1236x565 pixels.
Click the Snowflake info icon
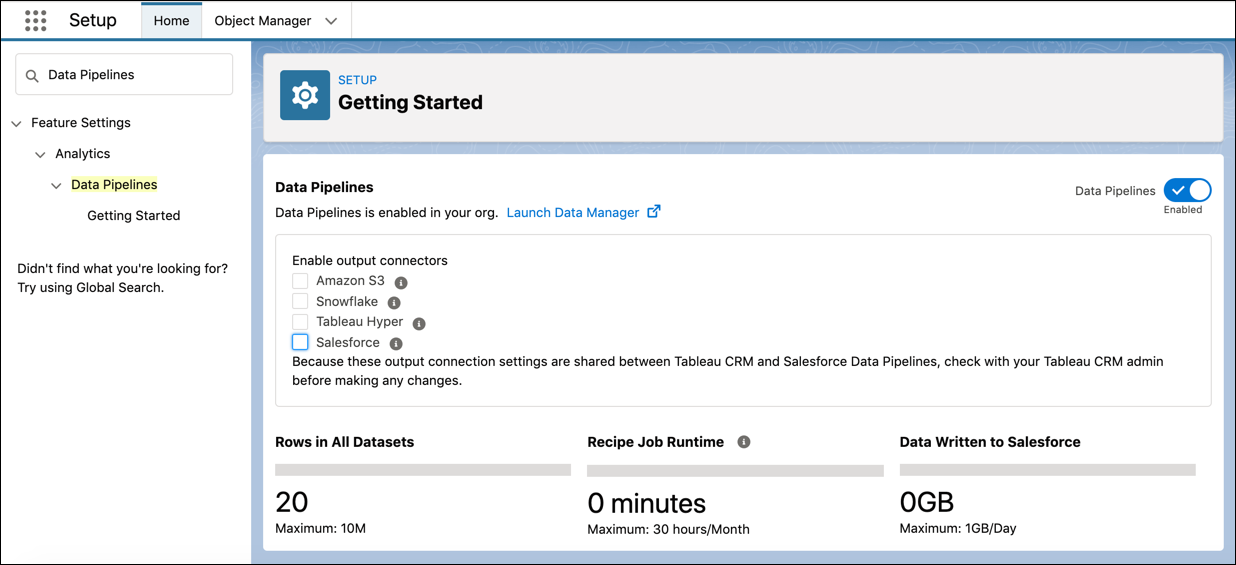coord(394,302)
